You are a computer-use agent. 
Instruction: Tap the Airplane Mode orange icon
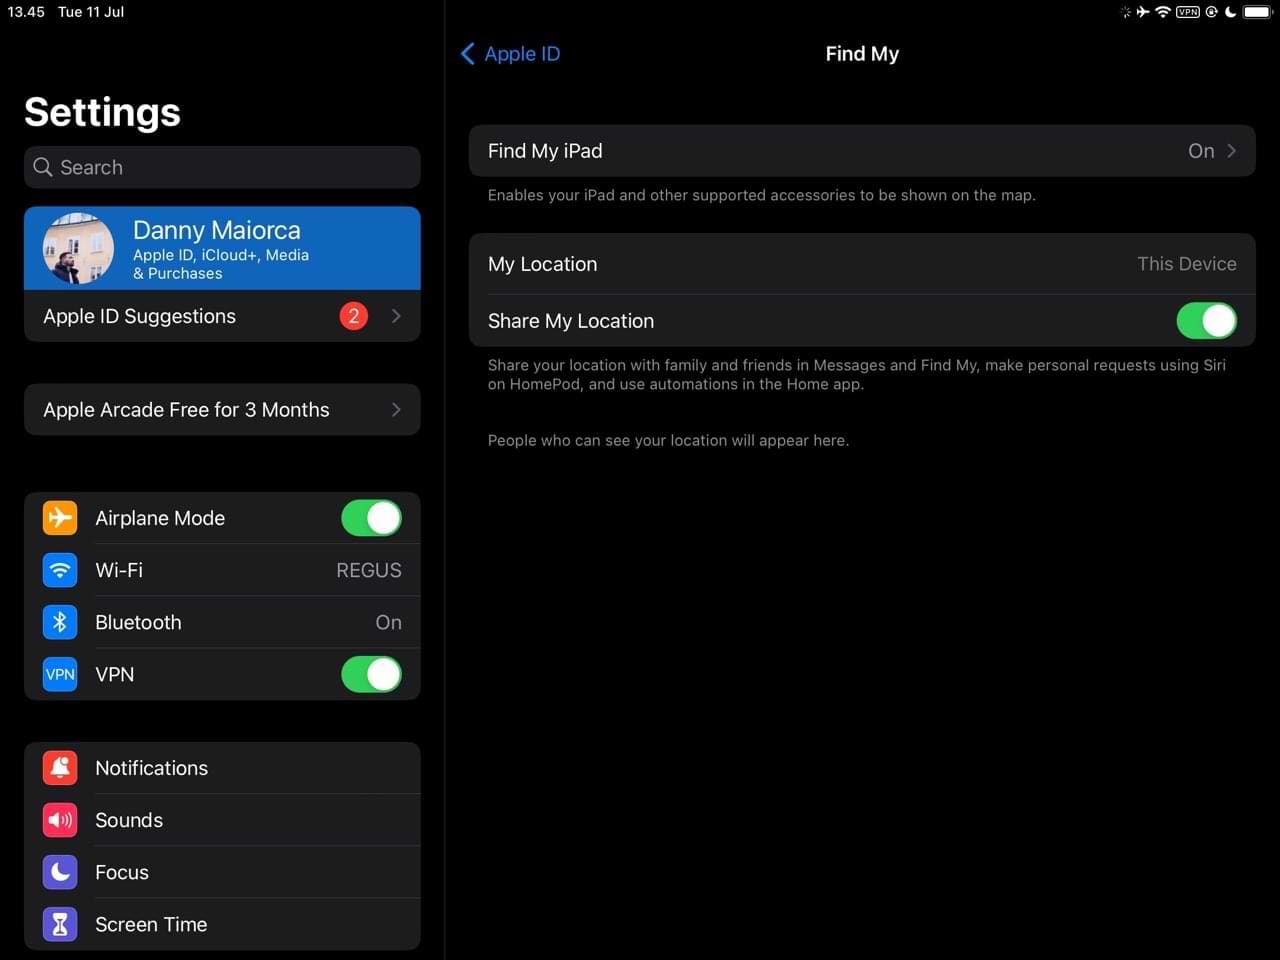60,518
